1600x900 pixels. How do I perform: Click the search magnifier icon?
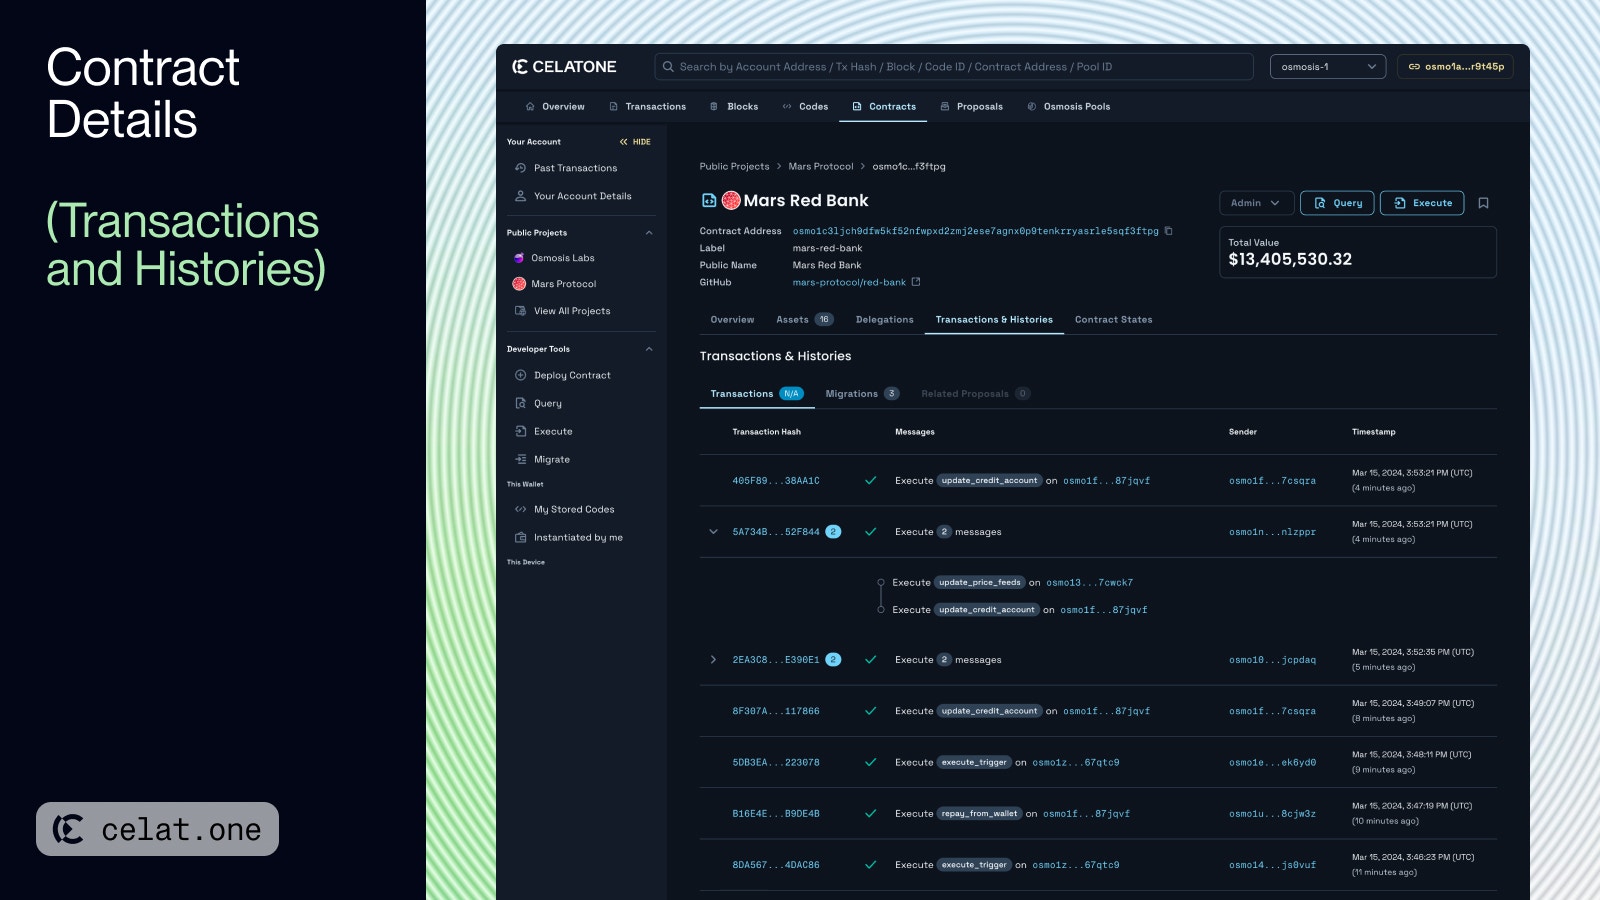(668, 67)
